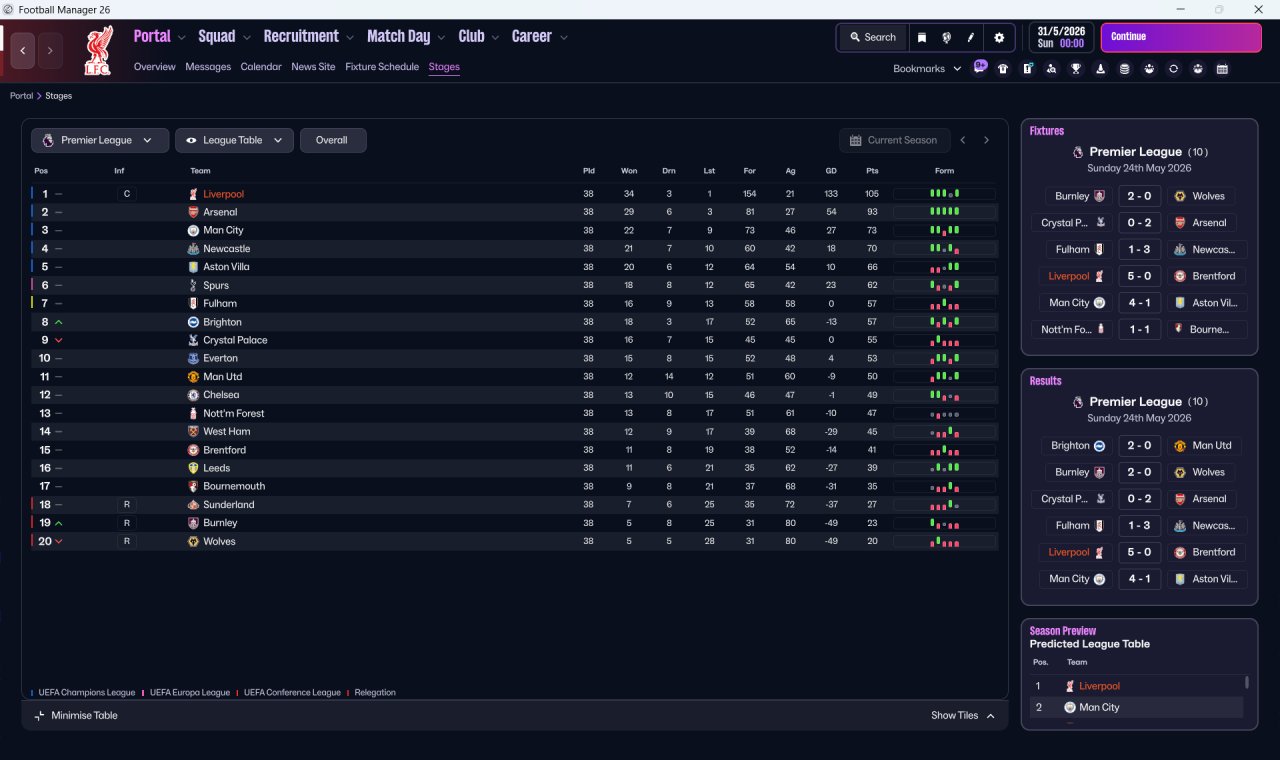Click the Current Season button
Screen dimensions: 1280x760
click(894, 140)
